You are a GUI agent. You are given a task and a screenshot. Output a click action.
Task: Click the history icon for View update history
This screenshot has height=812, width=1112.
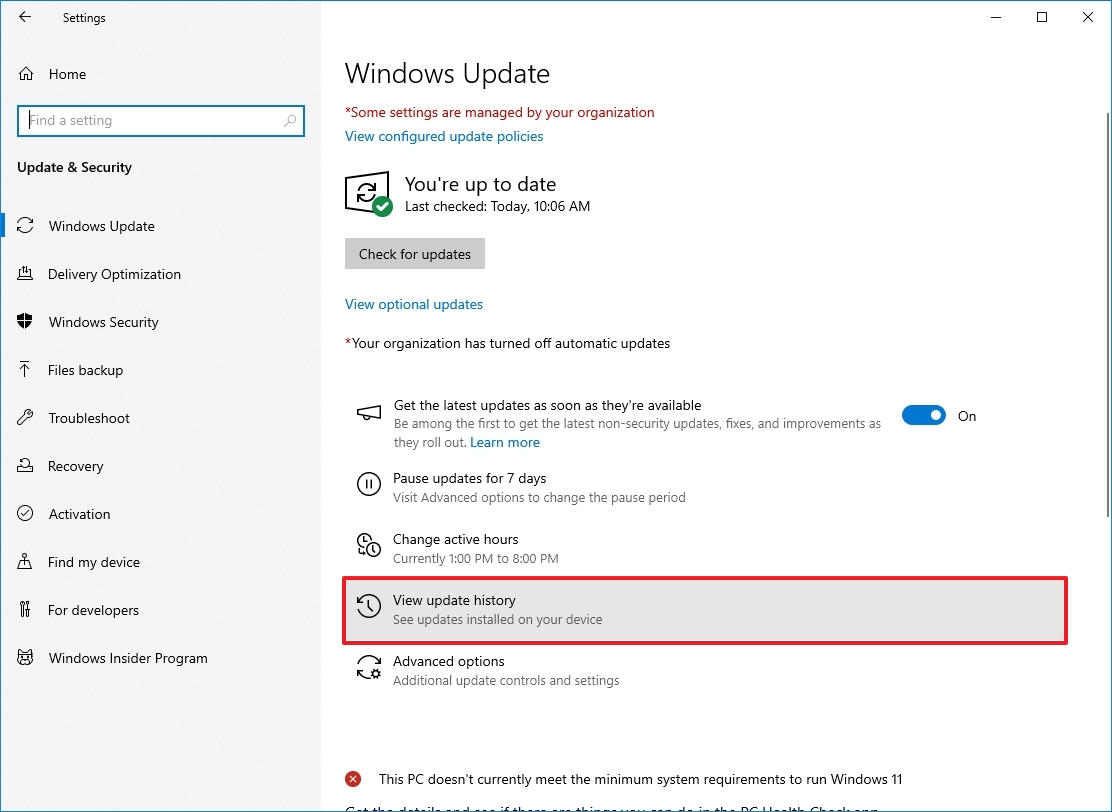click(x=369, y=606)
